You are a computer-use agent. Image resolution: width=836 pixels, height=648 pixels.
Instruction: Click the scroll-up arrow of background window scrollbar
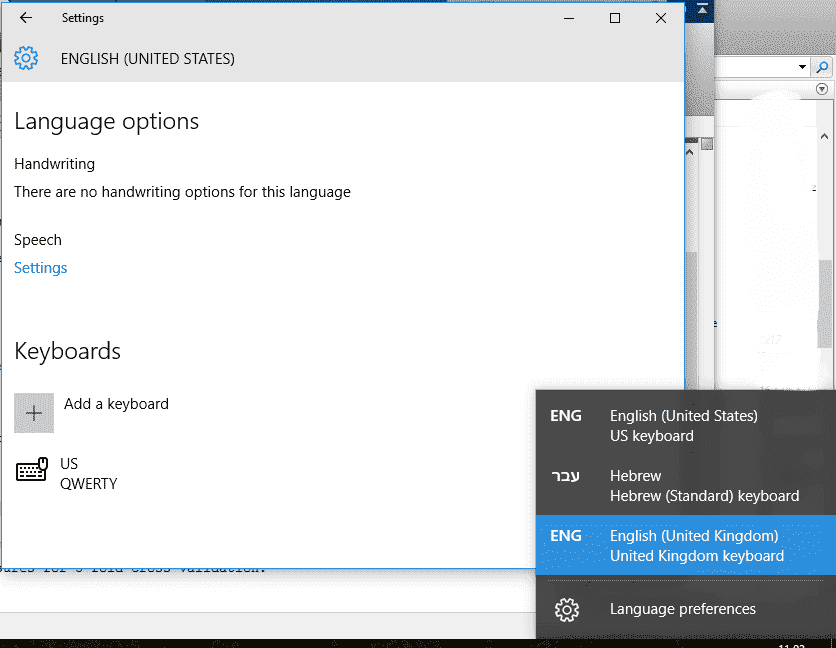pos(824,137)
